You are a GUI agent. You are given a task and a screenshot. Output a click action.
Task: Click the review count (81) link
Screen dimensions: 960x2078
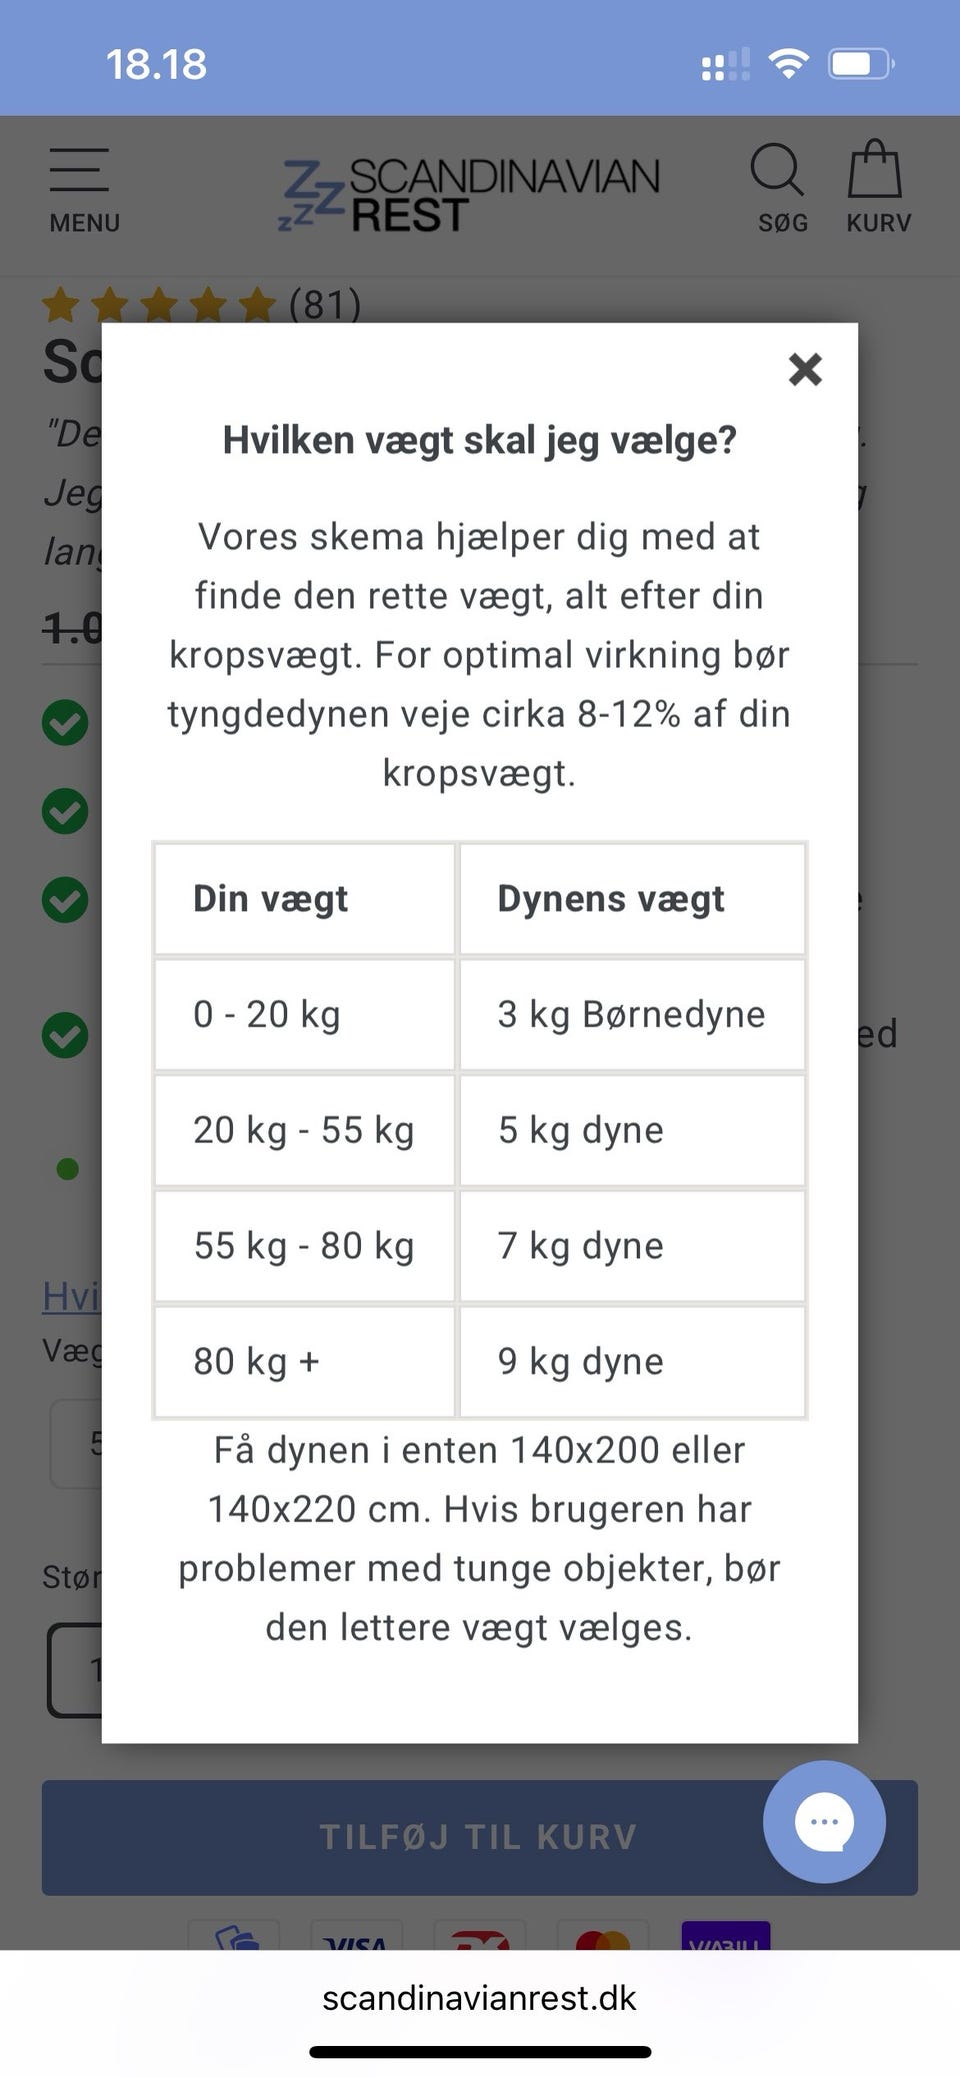point(325,304)
